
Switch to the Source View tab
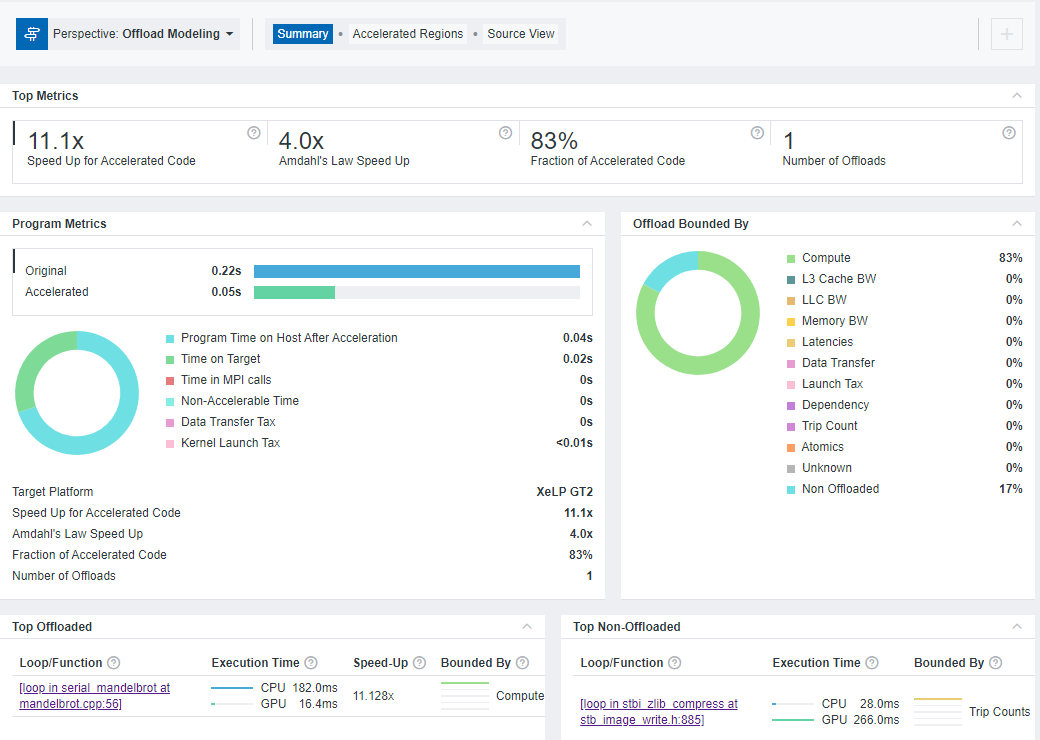[521, 34]
